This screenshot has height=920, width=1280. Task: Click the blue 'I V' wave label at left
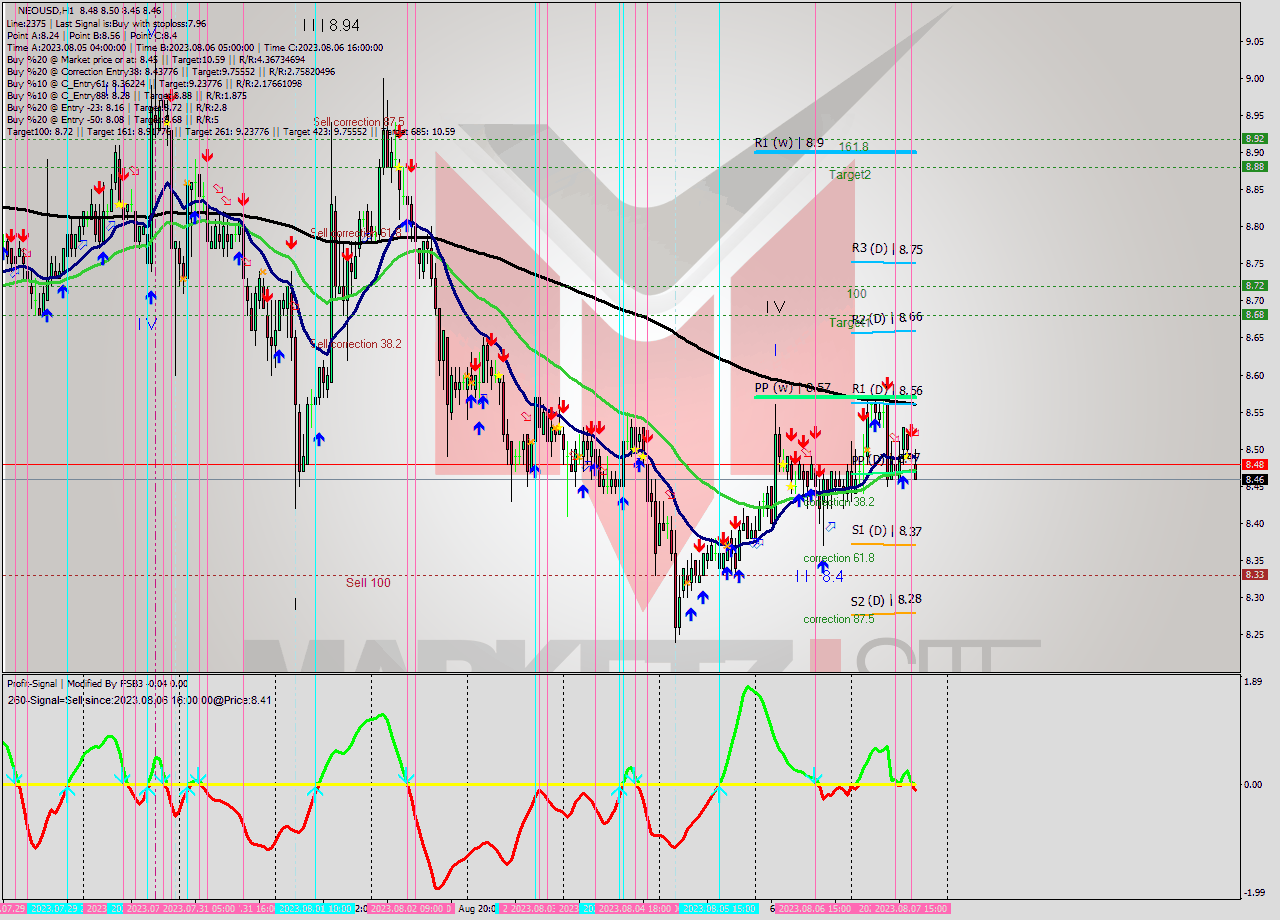click(147, 323)
